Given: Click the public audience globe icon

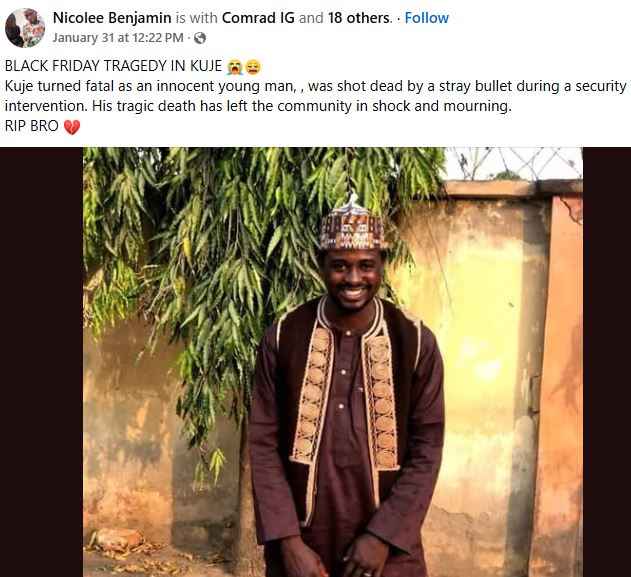Looking at the screenshot, I should [x=200, y=38].
